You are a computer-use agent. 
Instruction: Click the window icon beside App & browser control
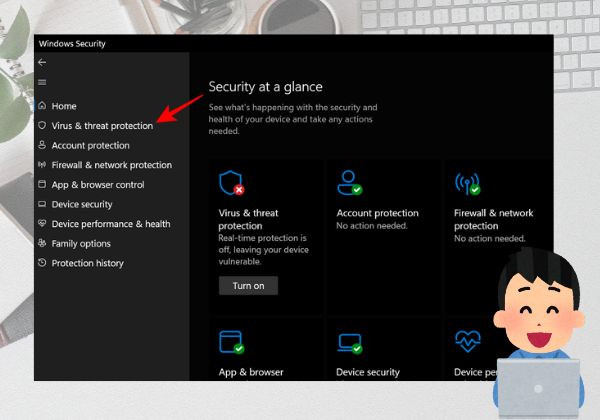(x=42, y=184)
